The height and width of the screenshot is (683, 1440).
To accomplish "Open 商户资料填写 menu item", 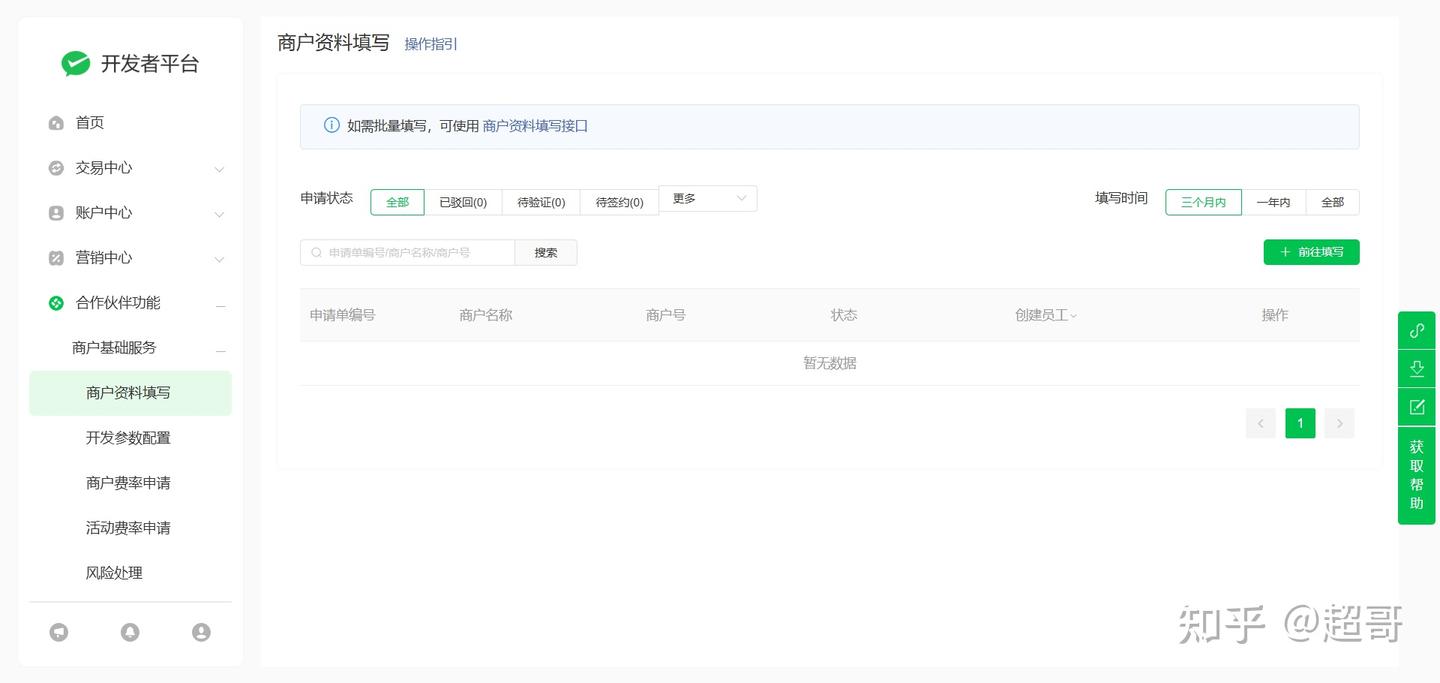I will (130, 393).
